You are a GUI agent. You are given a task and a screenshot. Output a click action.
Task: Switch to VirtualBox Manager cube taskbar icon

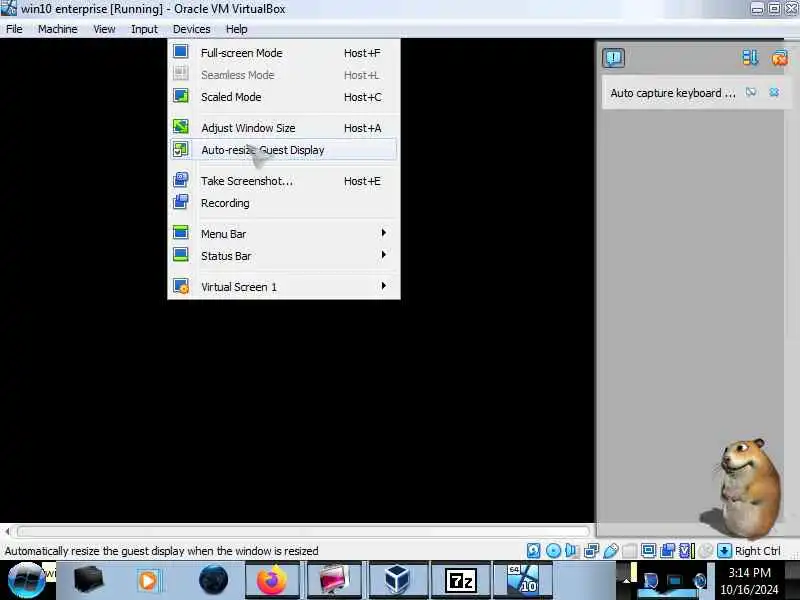(397, 581)
